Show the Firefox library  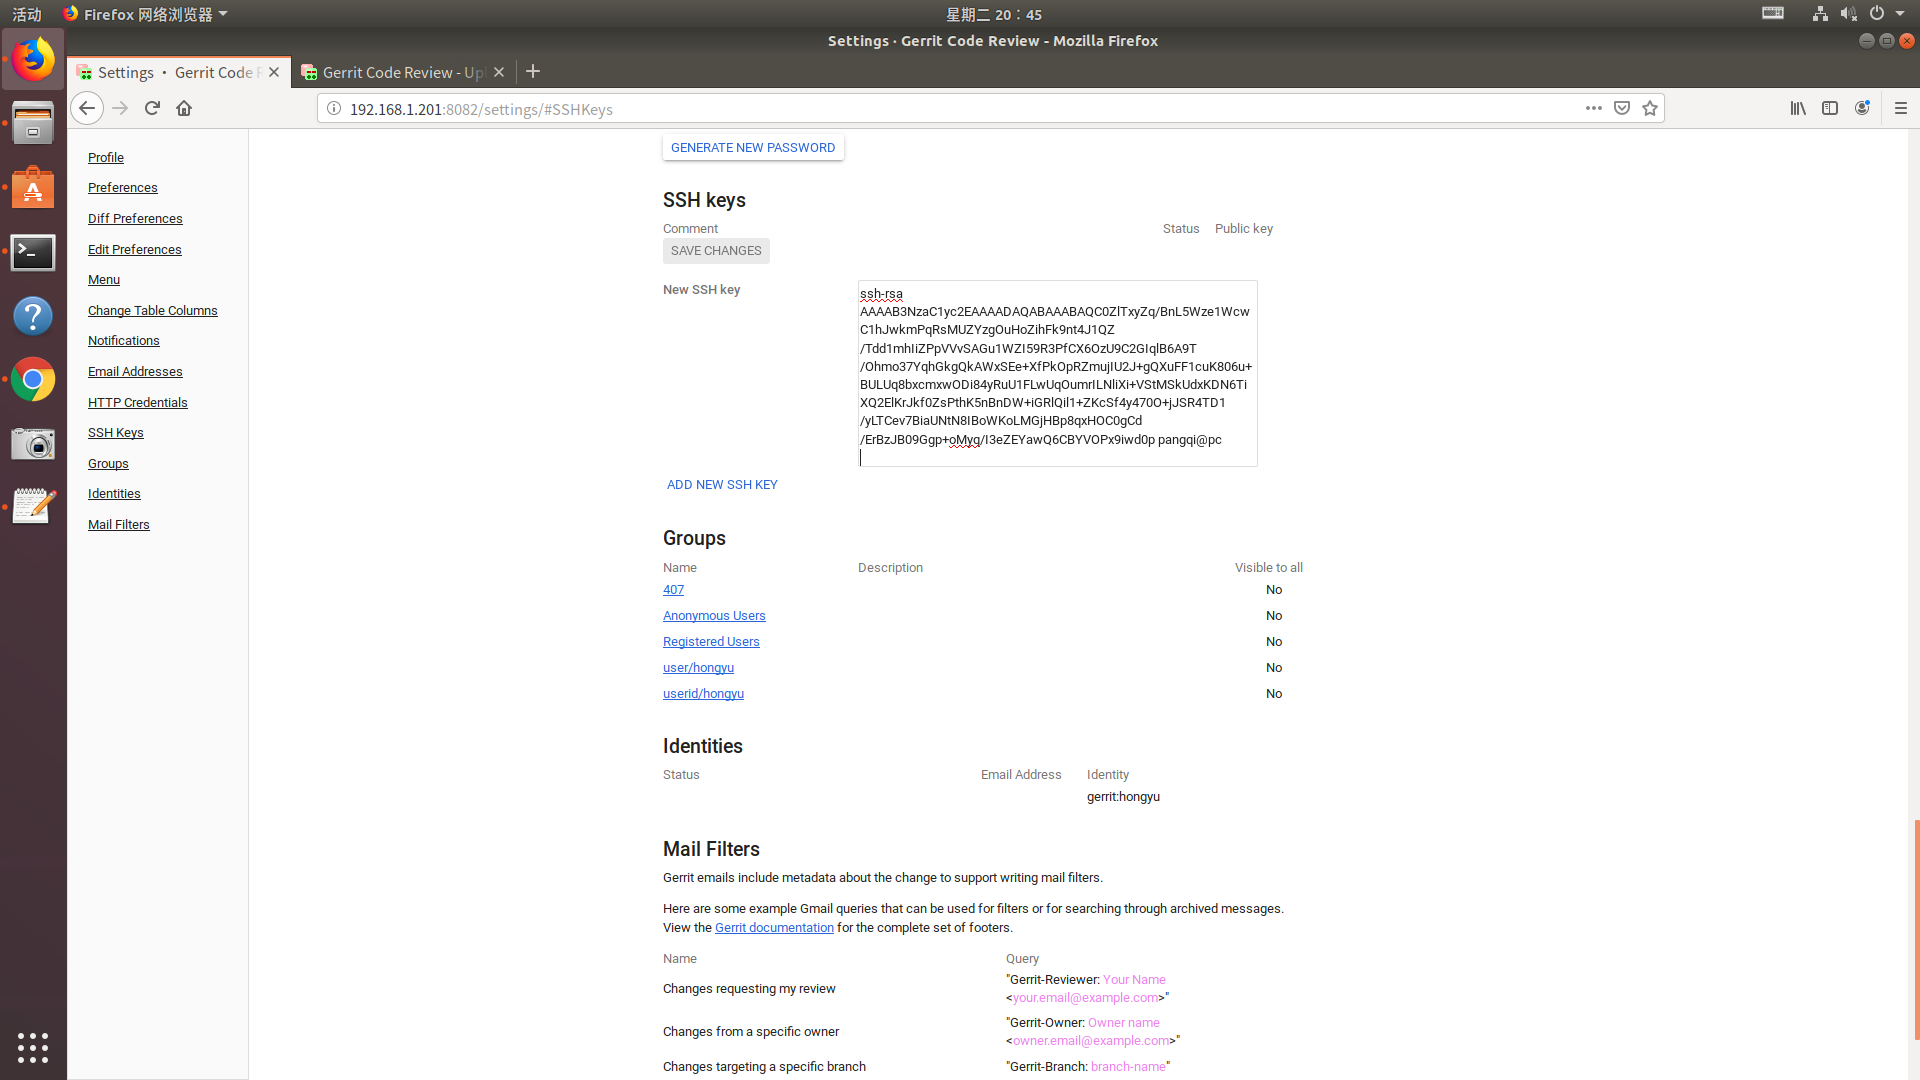tap(1798, 108)
